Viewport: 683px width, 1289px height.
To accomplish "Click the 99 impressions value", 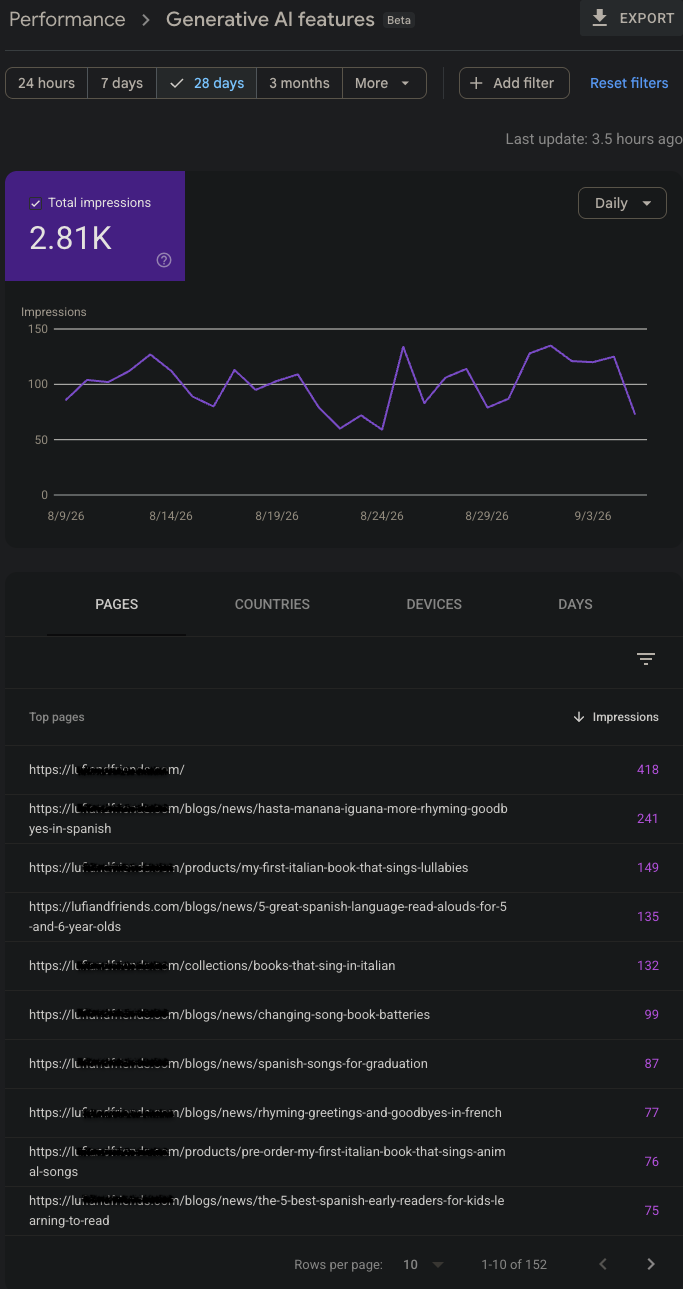I will coord(651,1015).
